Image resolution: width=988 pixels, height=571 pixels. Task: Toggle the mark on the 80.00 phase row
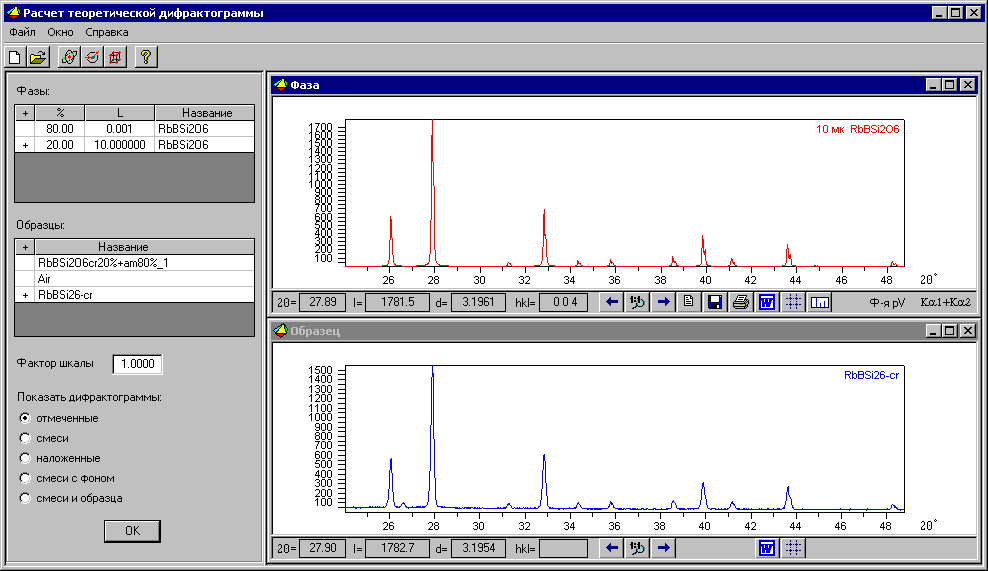coord(25,129)
